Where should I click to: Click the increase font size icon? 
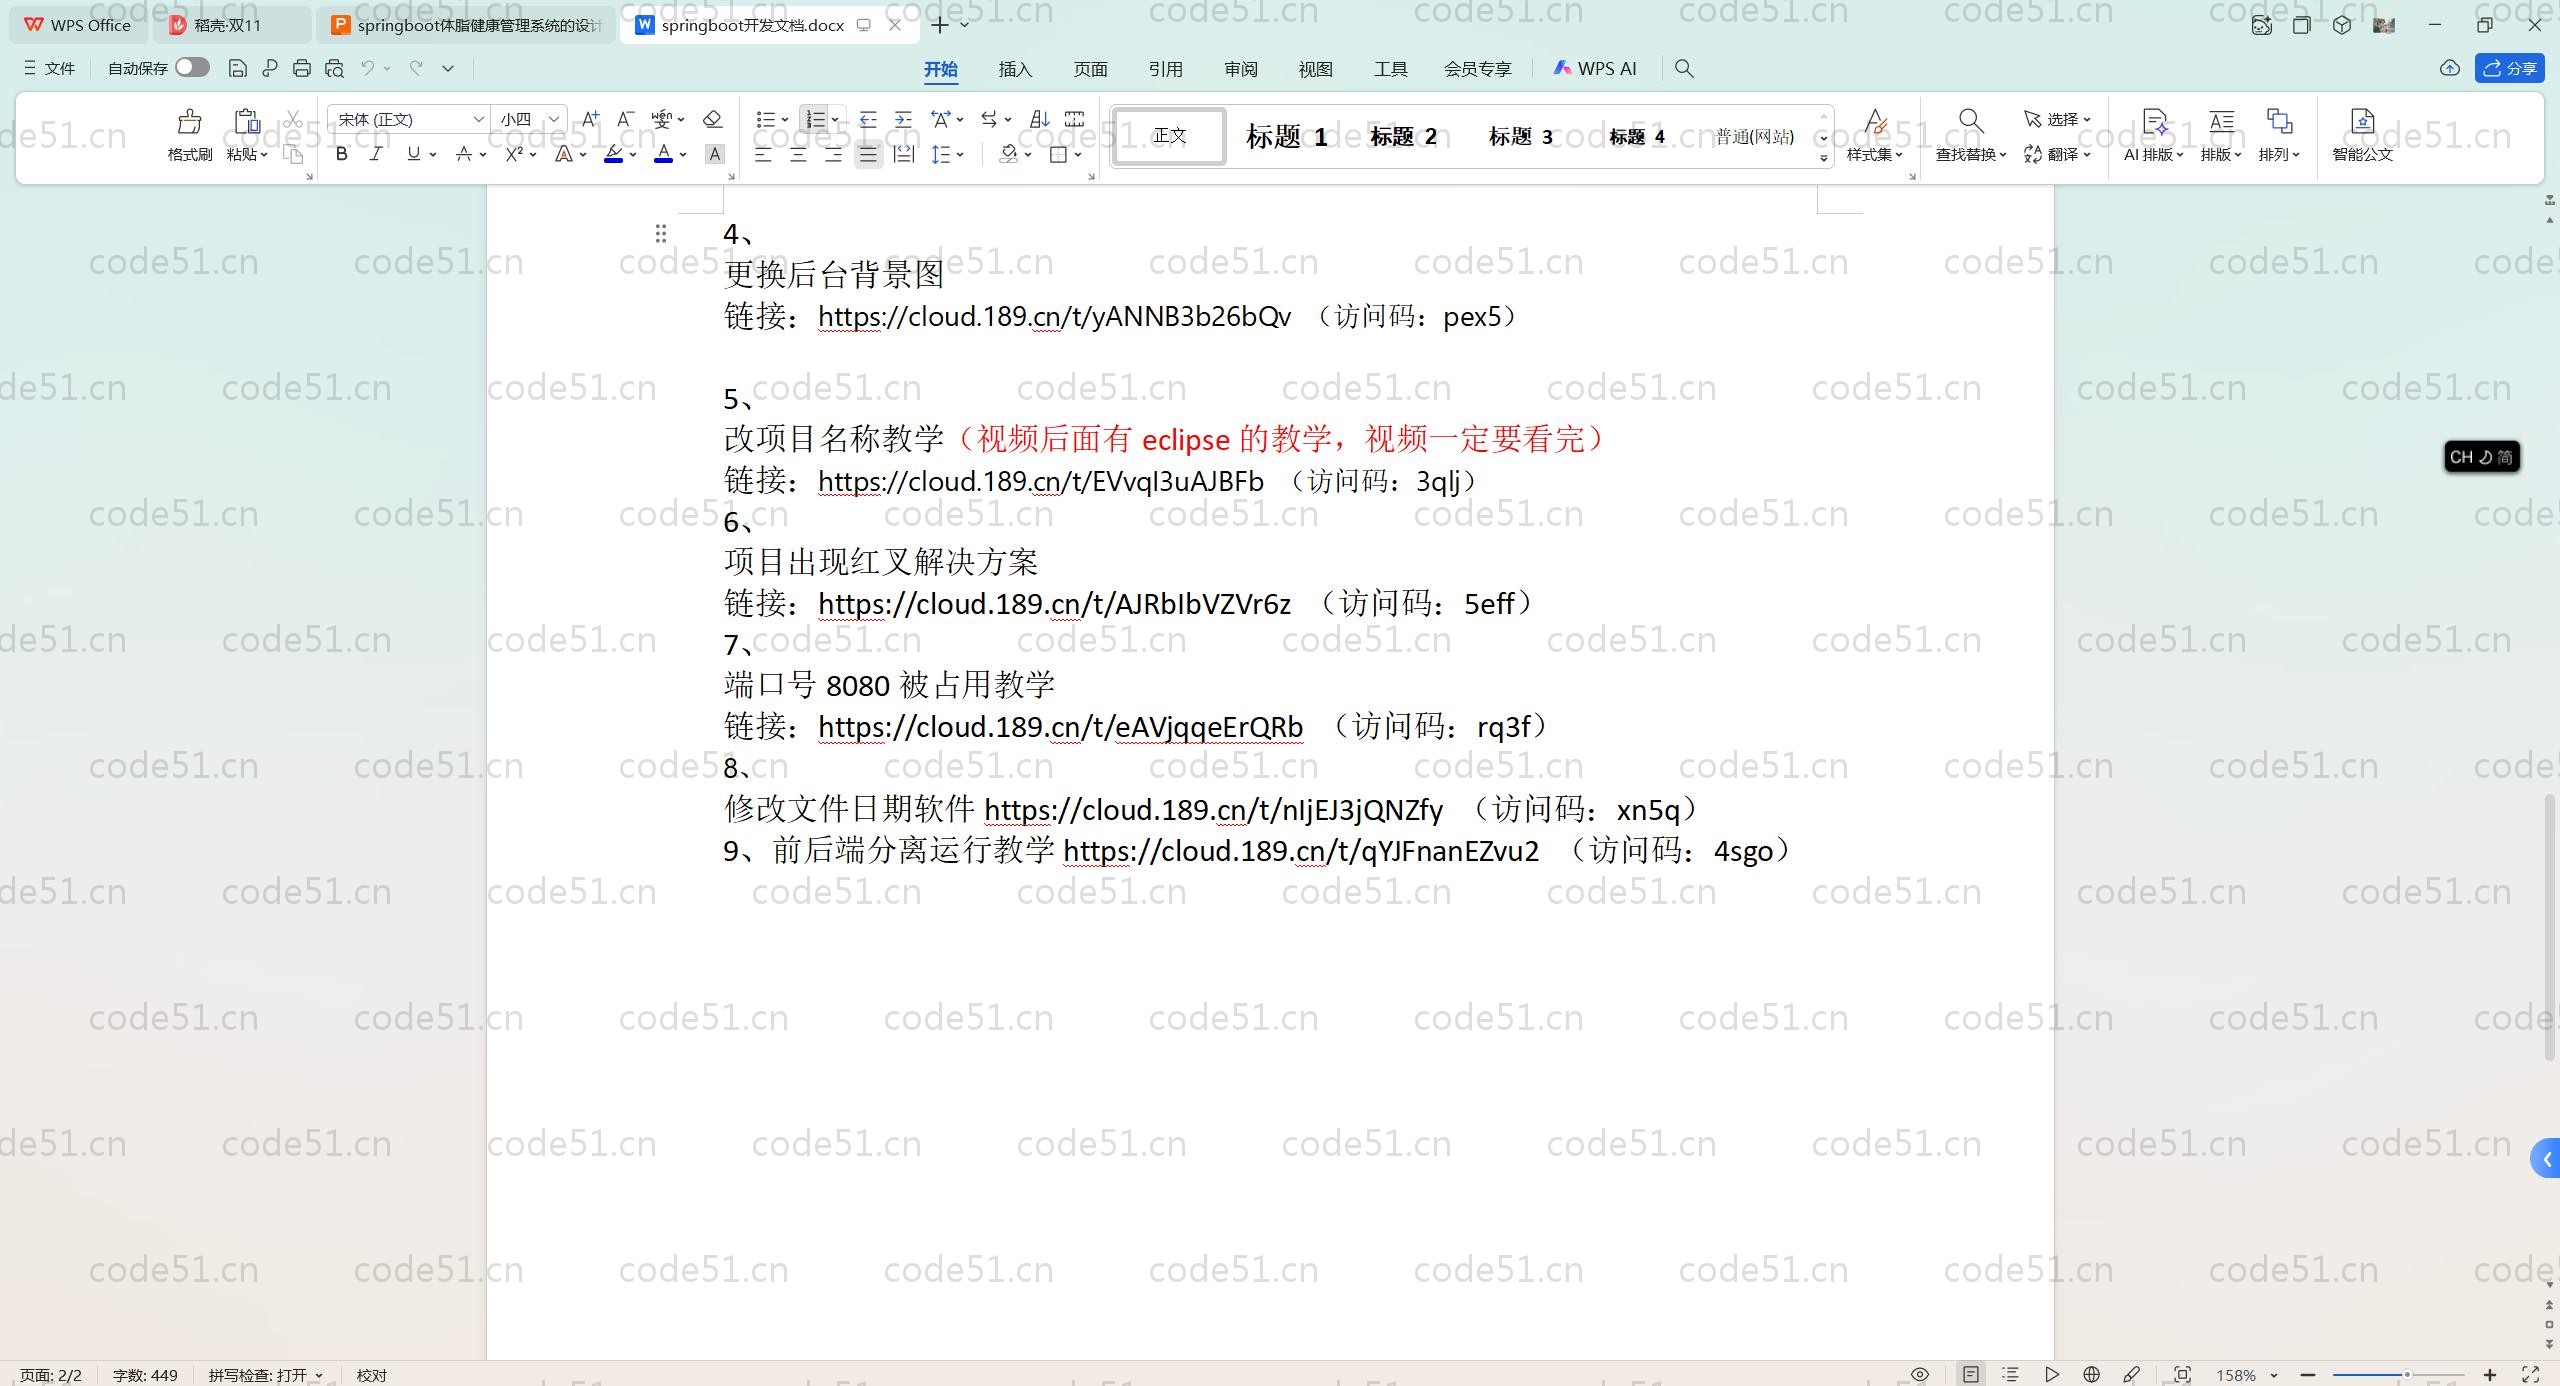(590, 119)
